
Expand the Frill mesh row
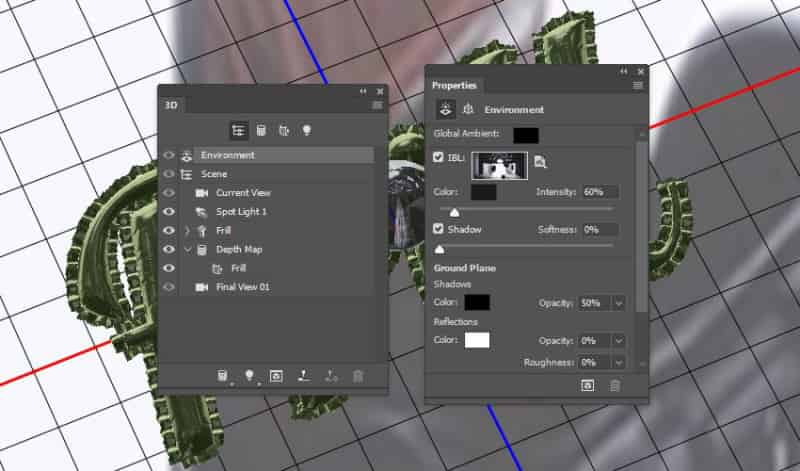(x=187, y=231)
